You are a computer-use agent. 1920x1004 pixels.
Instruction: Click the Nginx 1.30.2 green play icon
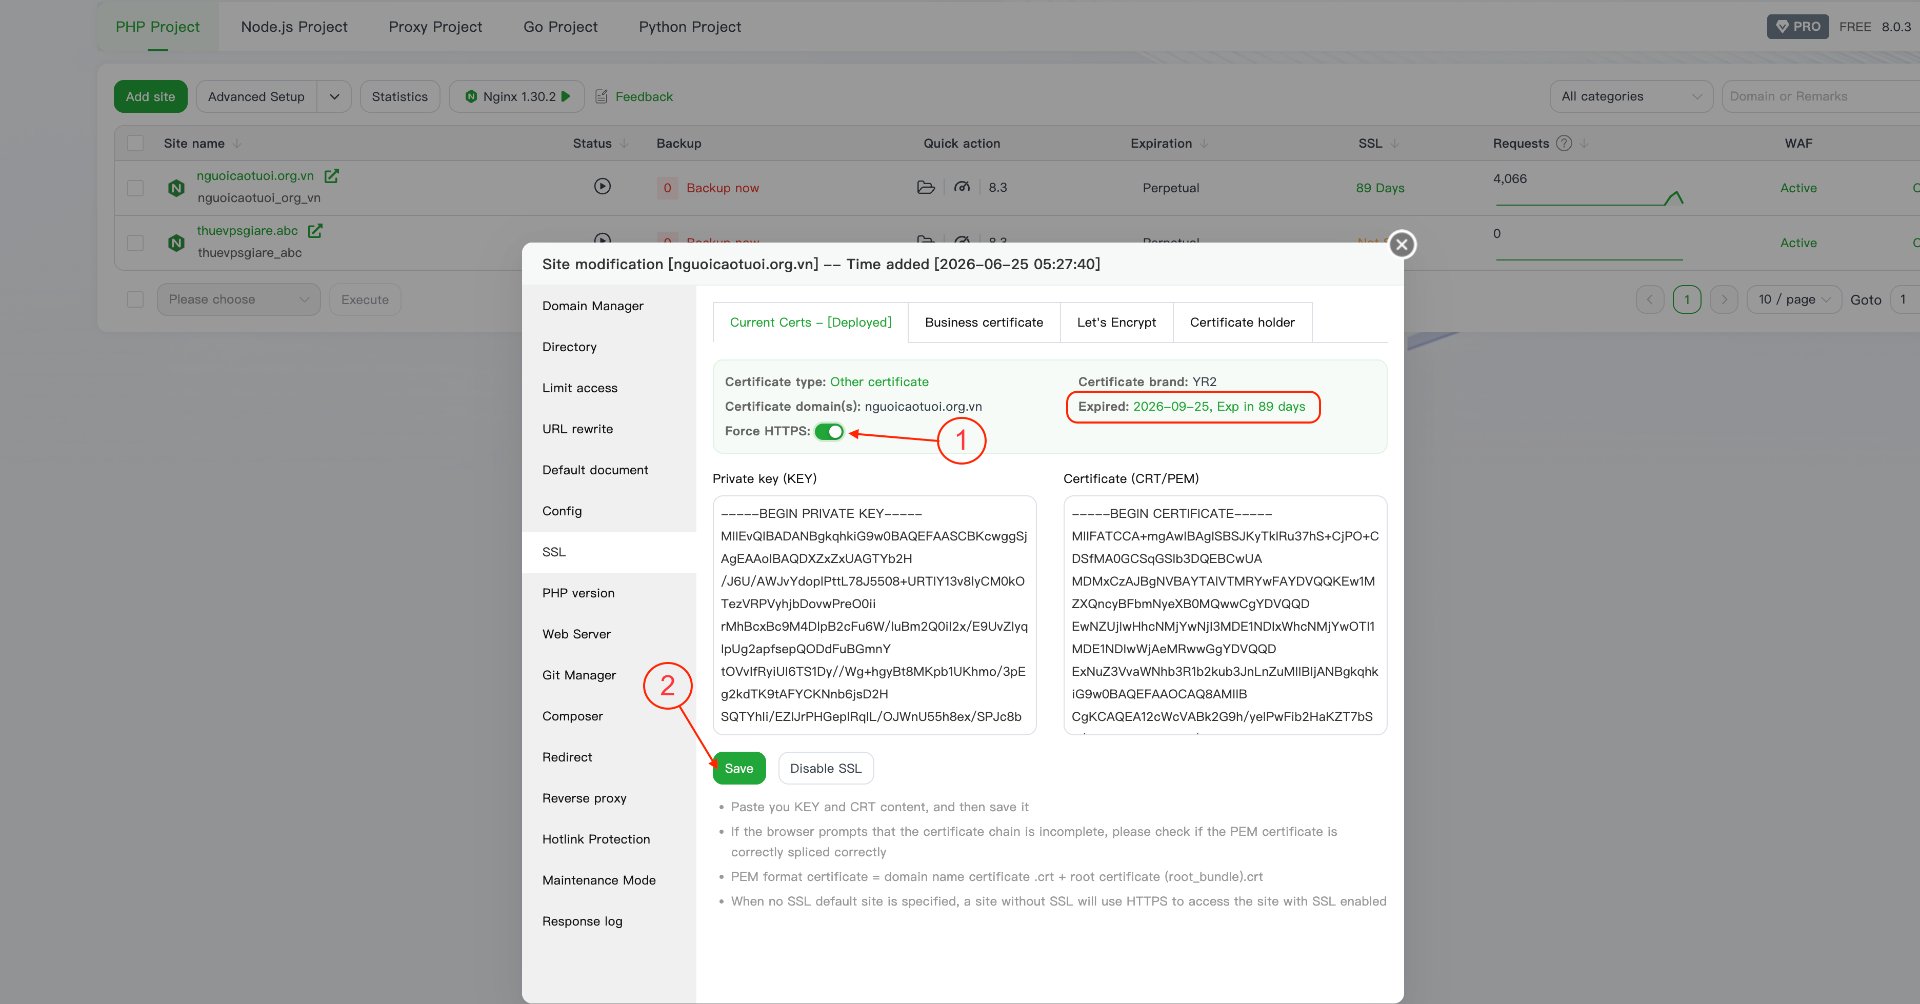[566, 97]
